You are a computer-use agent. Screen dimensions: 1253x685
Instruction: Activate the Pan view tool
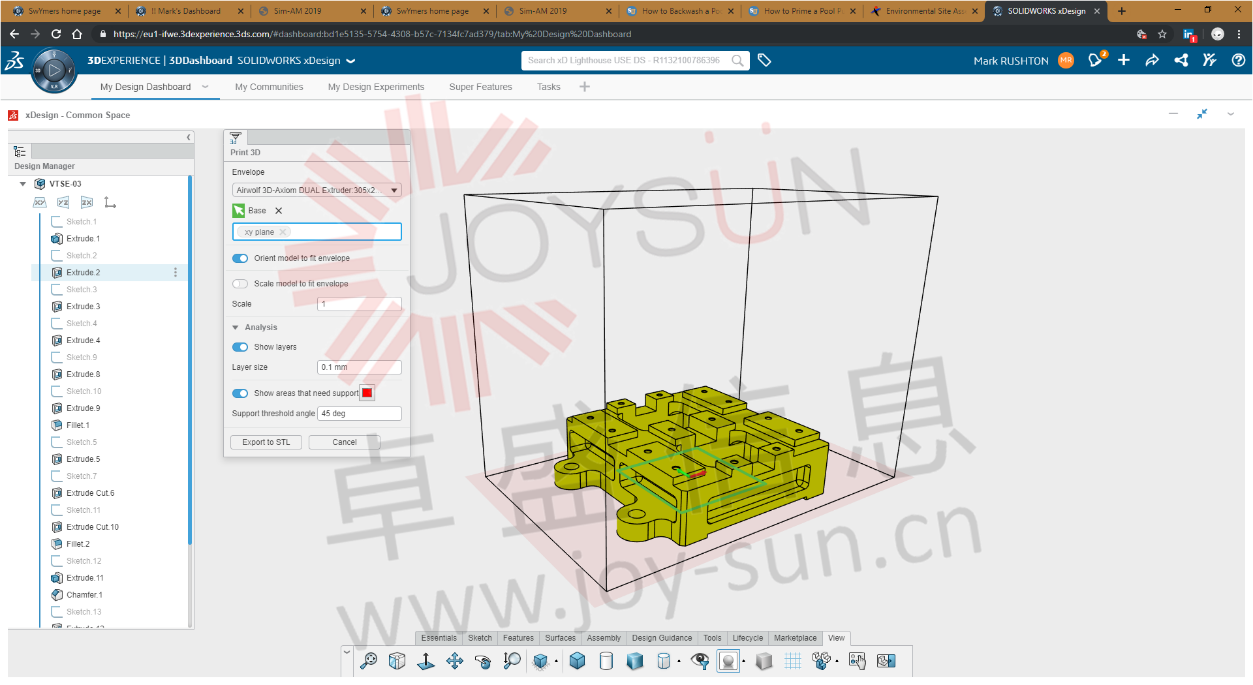click(454, 661)
